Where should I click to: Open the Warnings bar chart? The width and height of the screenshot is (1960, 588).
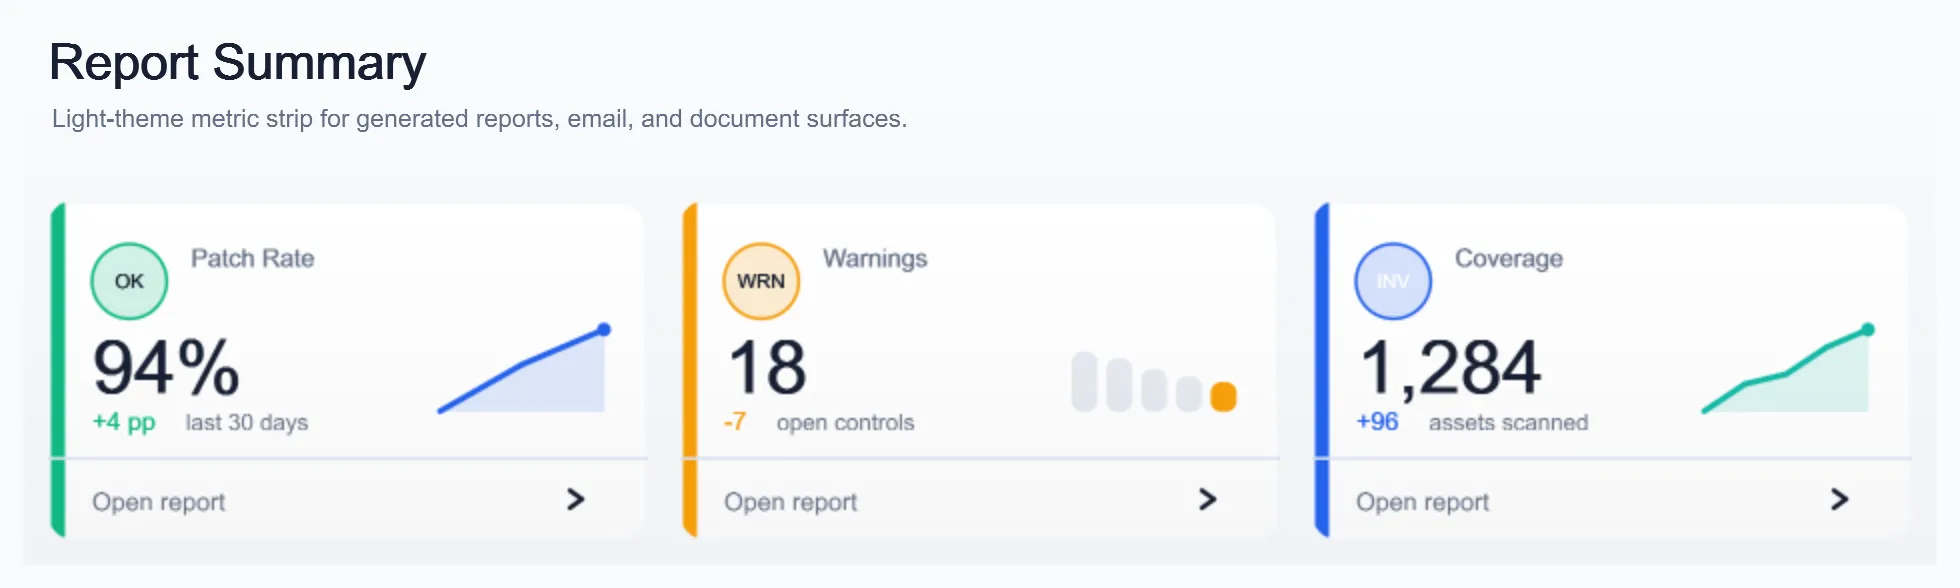click(x=1154, y=382)
